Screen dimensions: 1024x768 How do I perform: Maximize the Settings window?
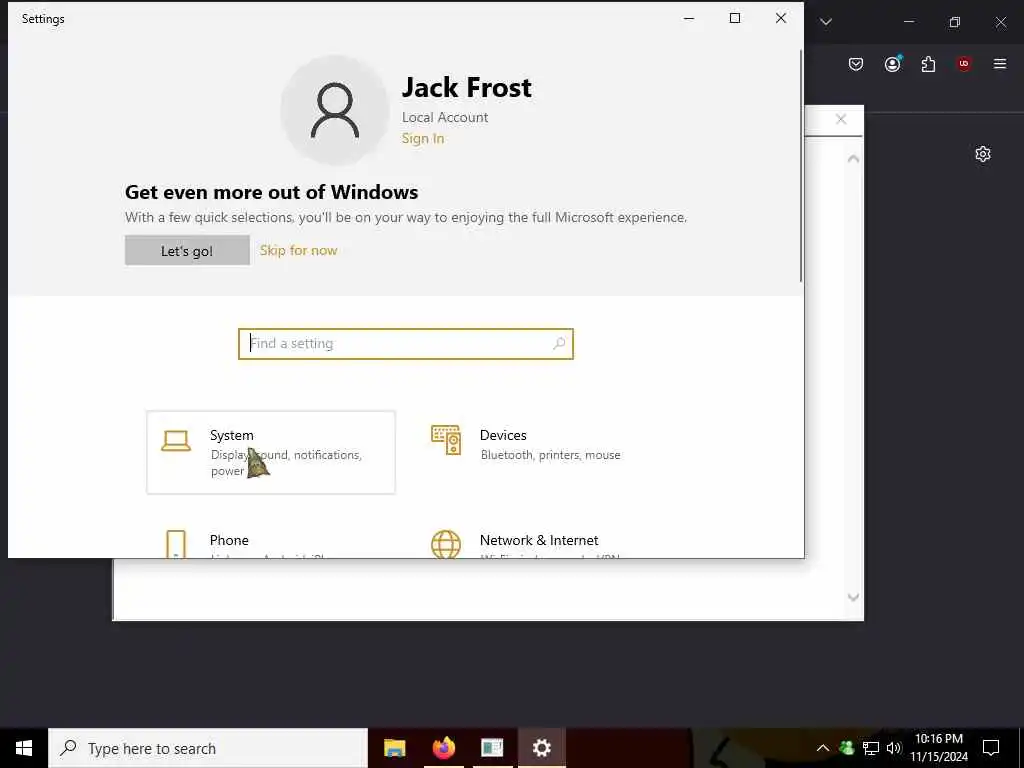[735, 18]
